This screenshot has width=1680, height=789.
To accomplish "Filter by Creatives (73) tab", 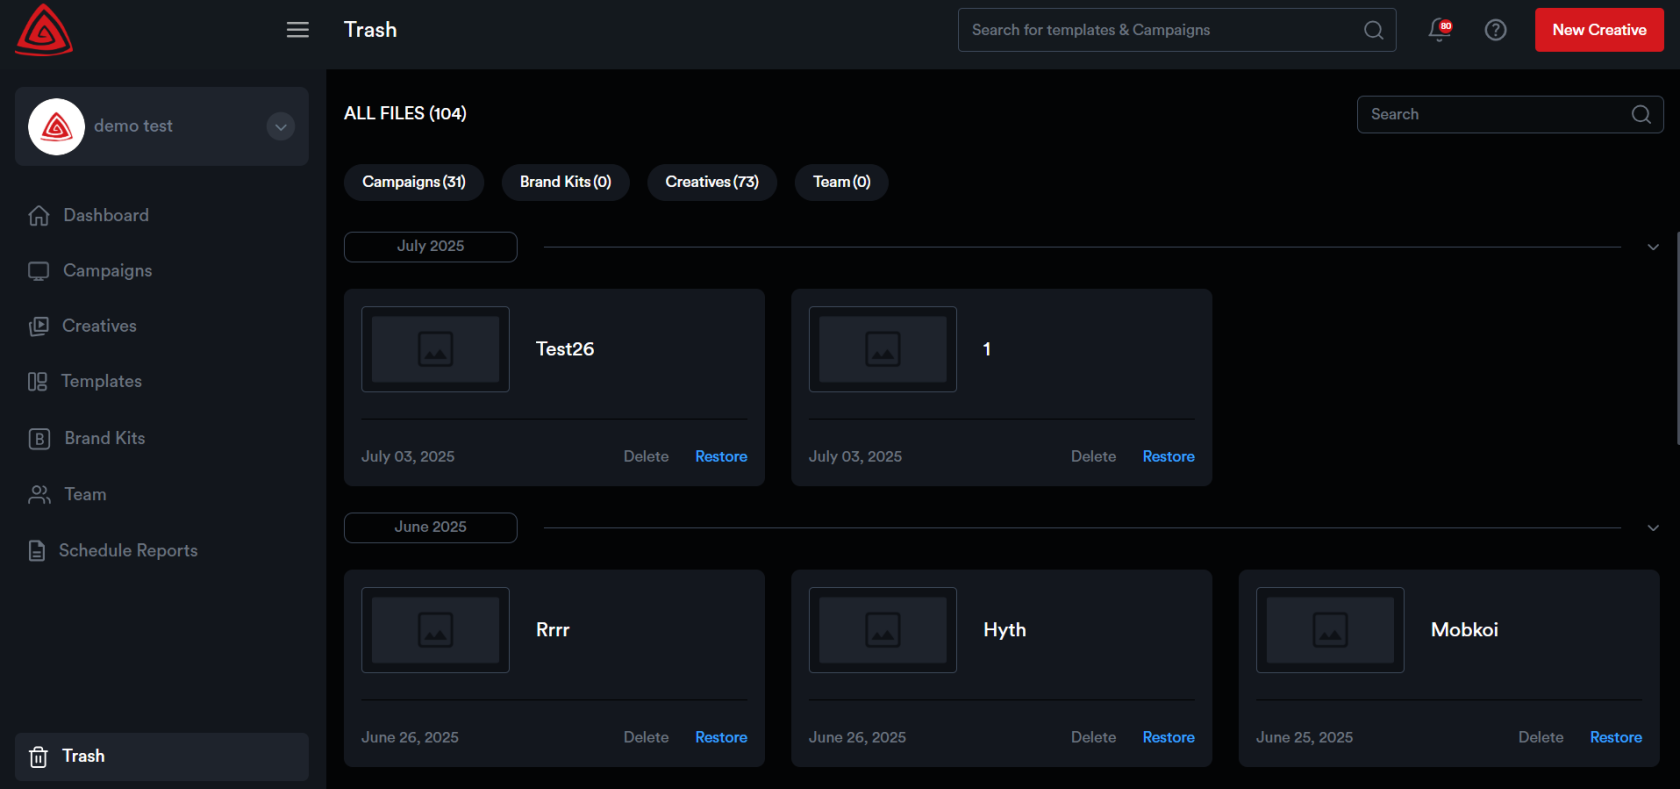I will tap(712, 182).
